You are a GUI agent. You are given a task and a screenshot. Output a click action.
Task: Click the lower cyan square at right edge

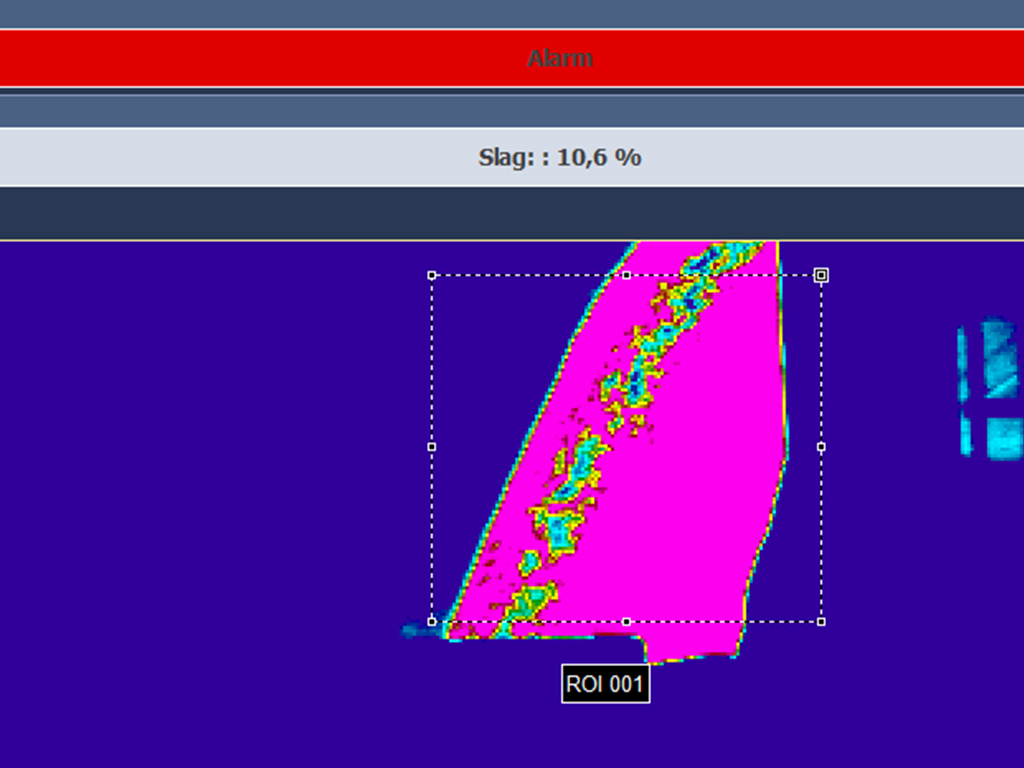pos(1003,437)
